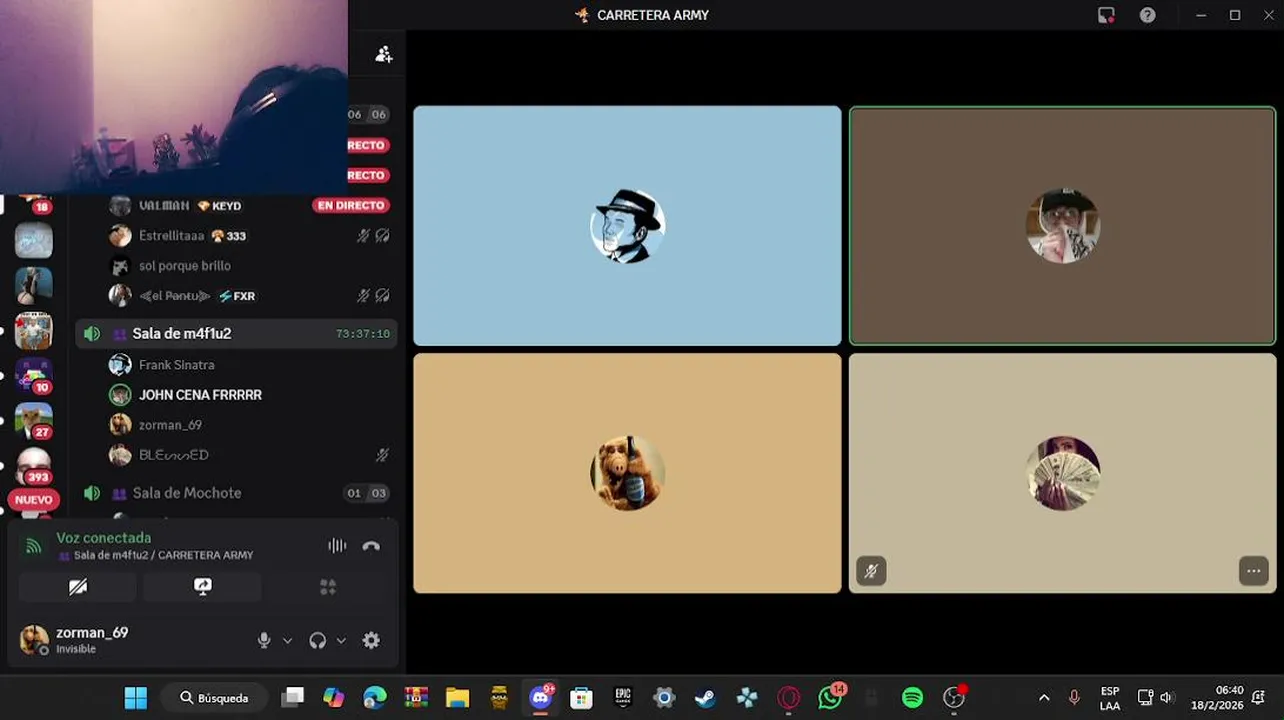
Task: Open user settings gear
Action: tap(371, 641)
